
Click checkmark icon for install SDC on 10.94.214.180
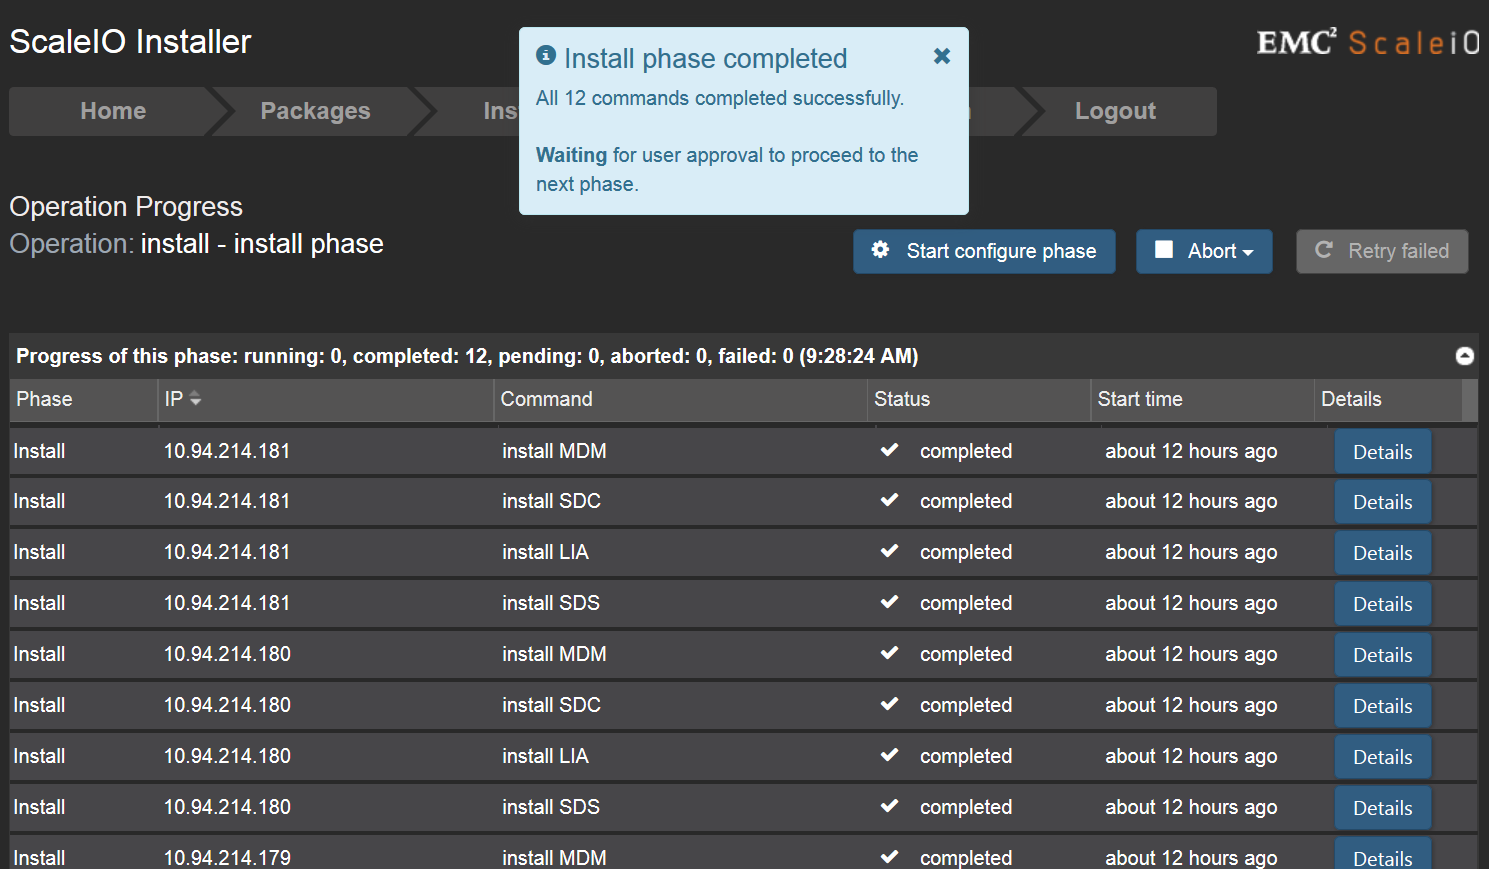(x=889, y=704)
